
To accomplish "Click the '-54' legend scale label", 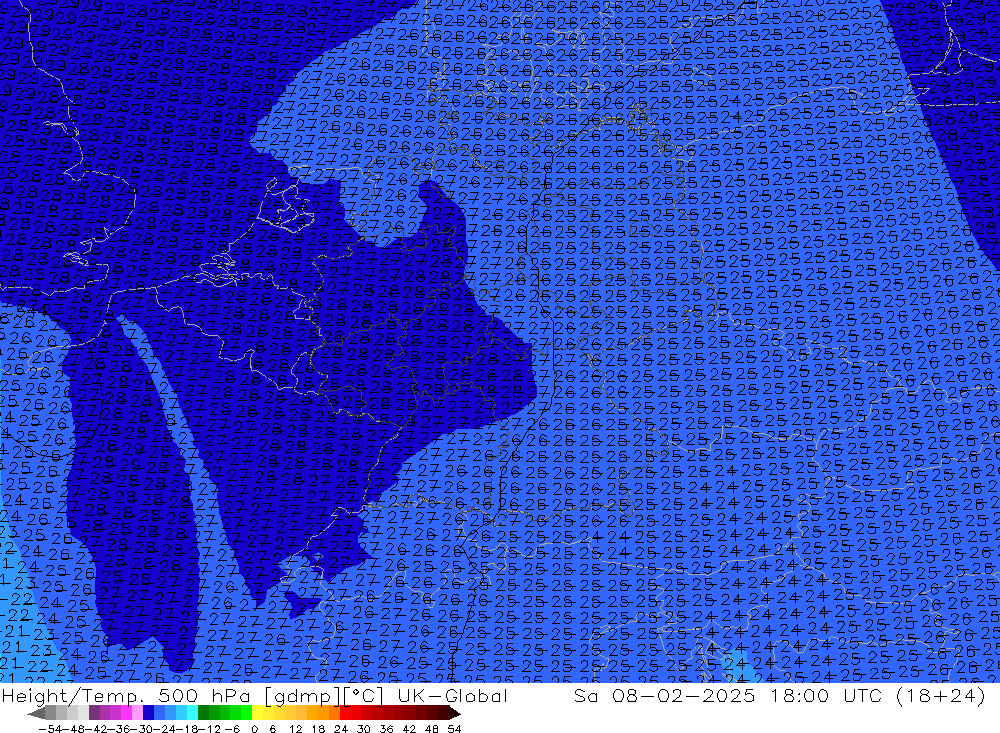I will click(x=50, y=729).
